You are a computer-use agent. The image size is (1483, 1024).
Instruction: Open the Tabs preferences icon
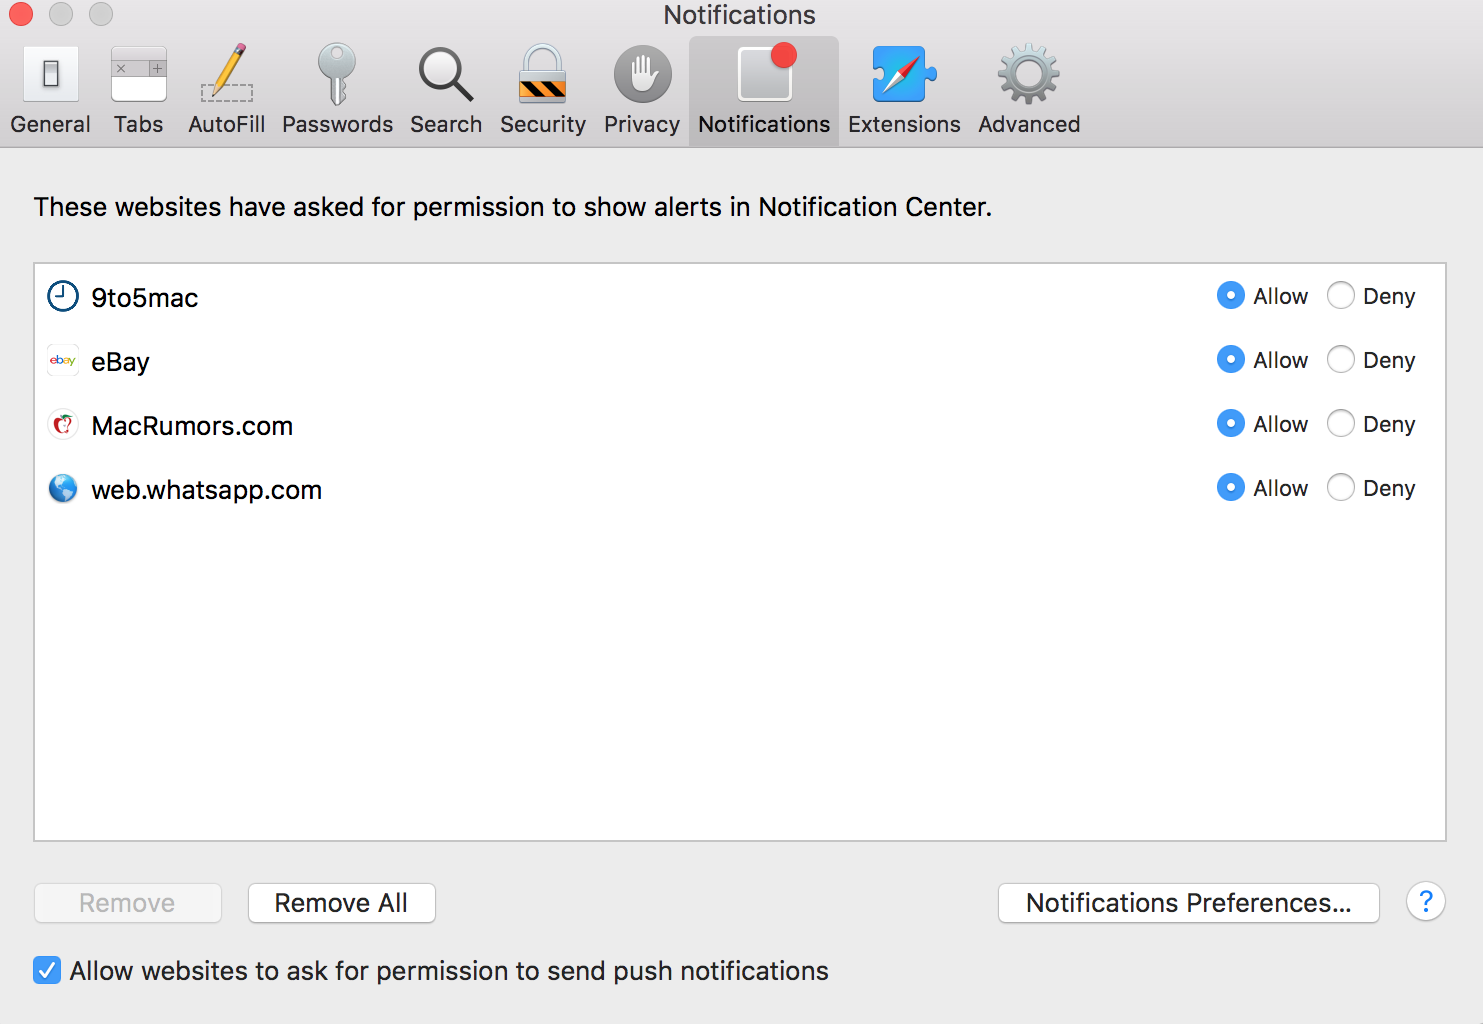coord(139,74)
